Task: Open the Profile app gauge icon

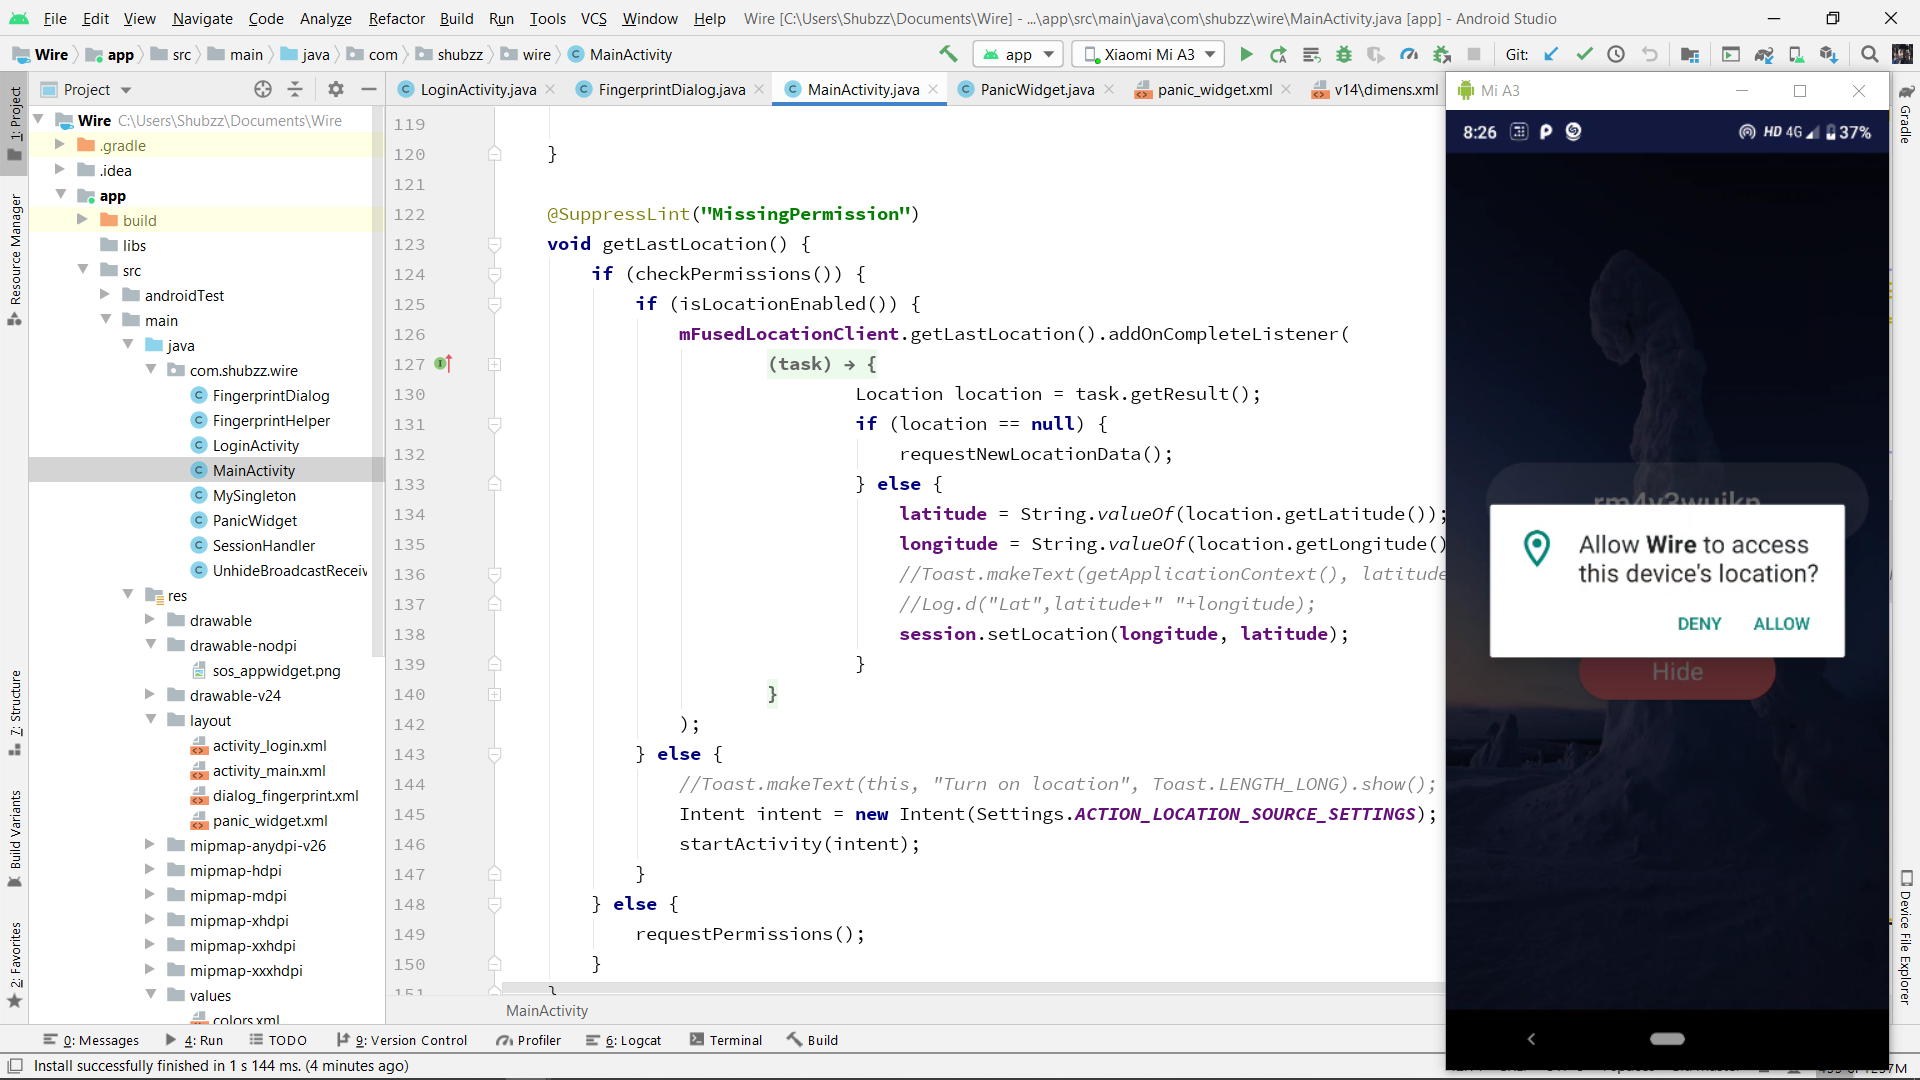Action: [1409, 54]
